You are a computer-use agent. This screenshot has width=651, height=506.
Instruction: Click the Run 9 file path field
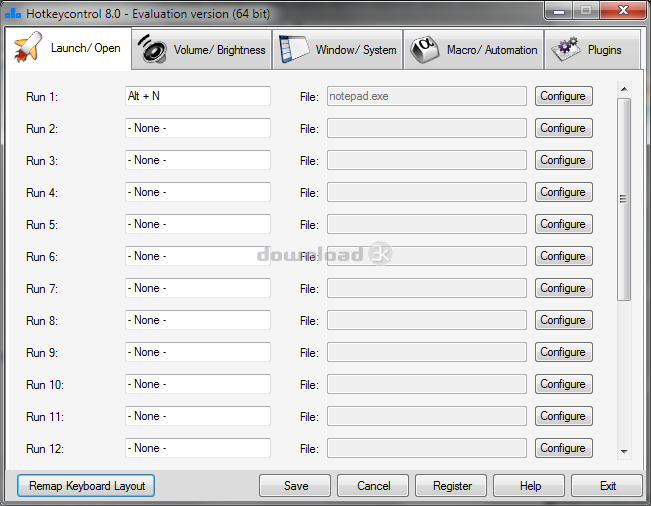click(427, 352)
